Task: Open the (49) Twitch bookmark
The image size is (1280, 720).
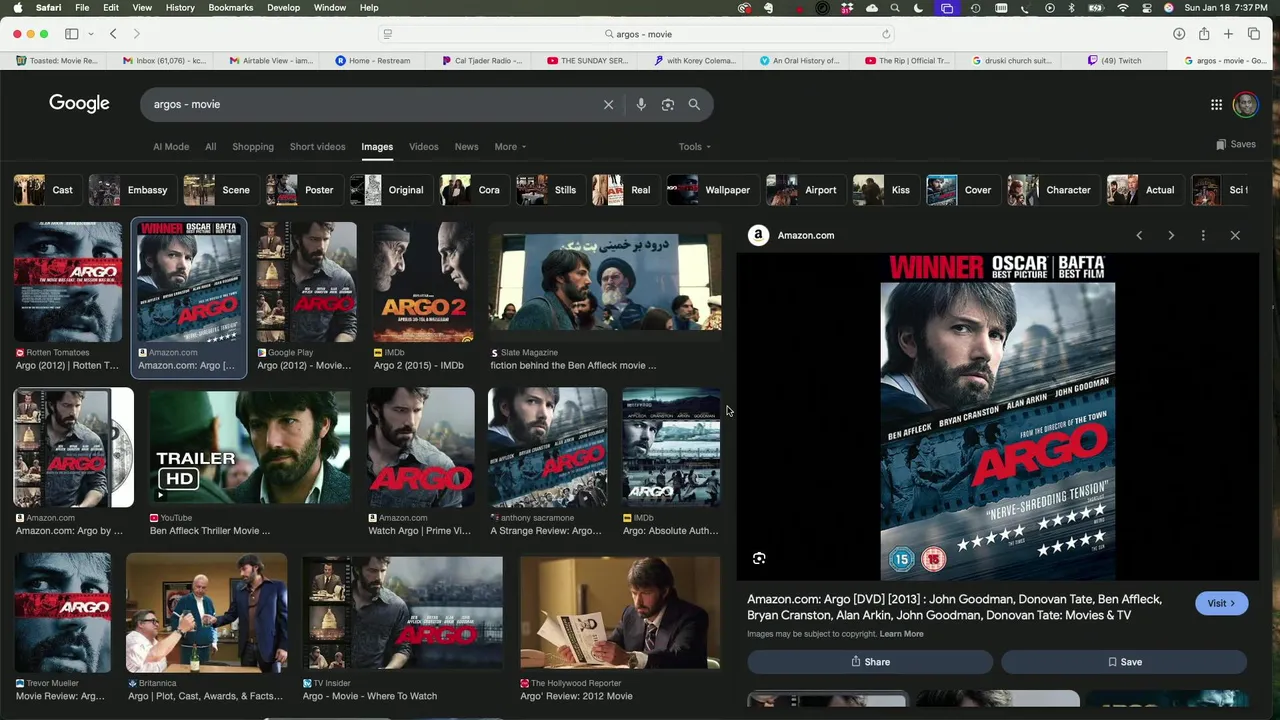Action: pos(1114,60)
